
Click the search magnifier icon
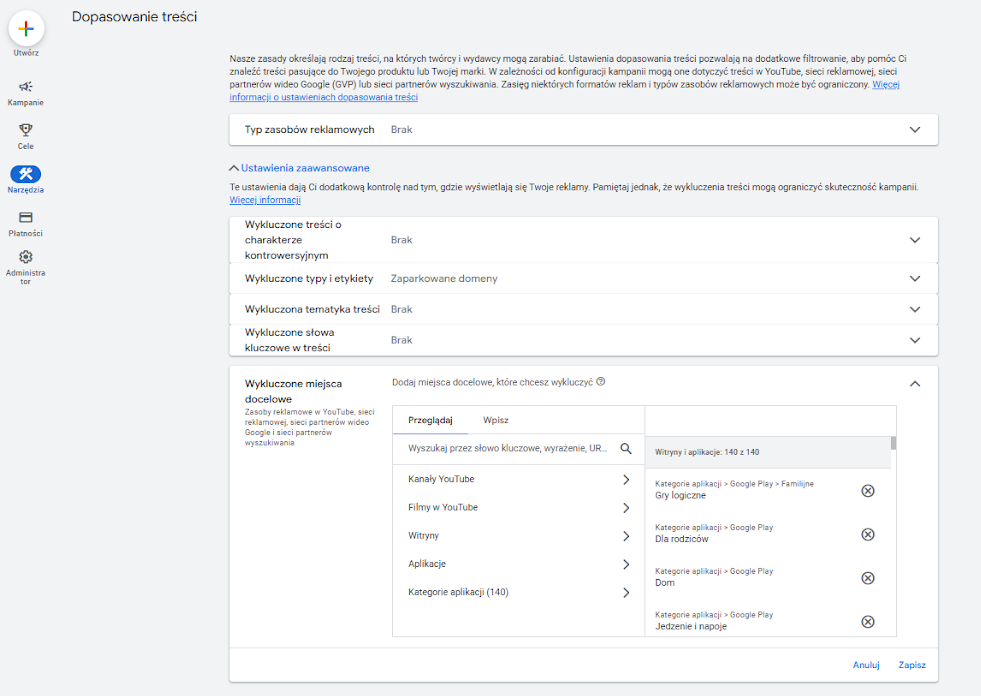pyautogui.click(x=626, y=449)
